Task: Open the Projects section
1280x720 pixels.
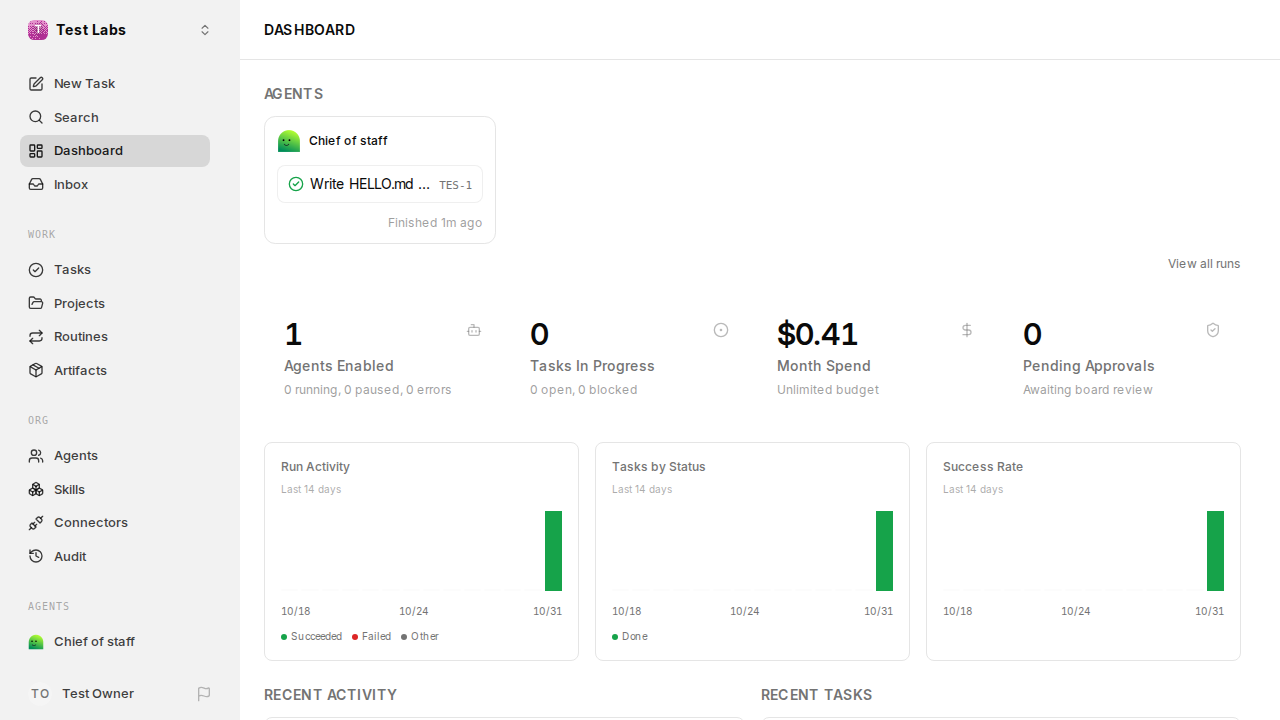Action: pos(115,303)
